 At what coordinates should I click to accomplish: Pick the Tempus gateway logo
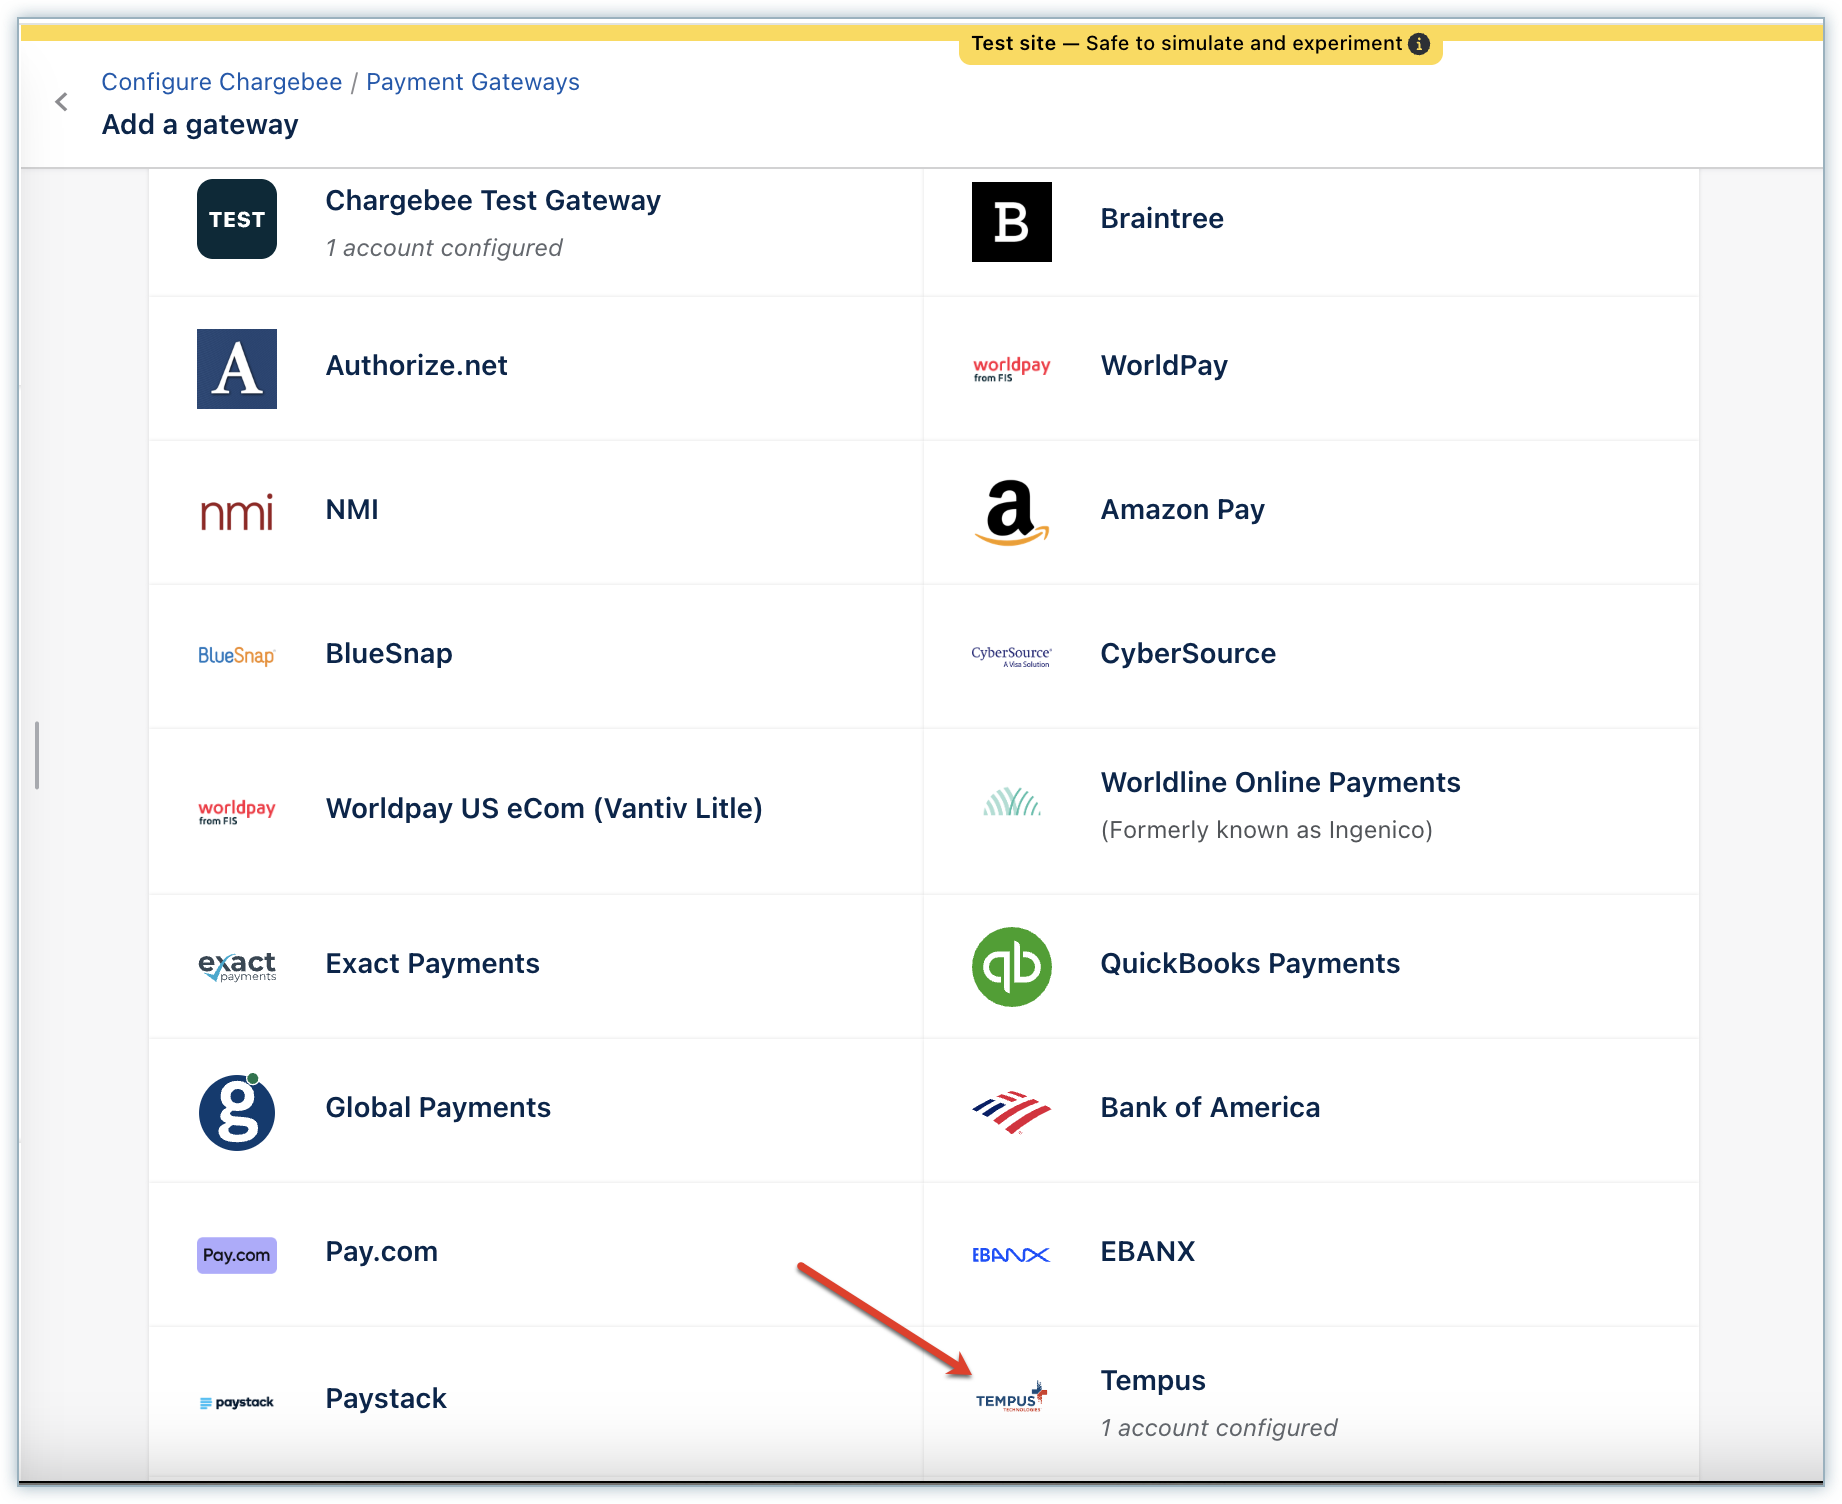pyautogui.click(x=1011, y=1397)
